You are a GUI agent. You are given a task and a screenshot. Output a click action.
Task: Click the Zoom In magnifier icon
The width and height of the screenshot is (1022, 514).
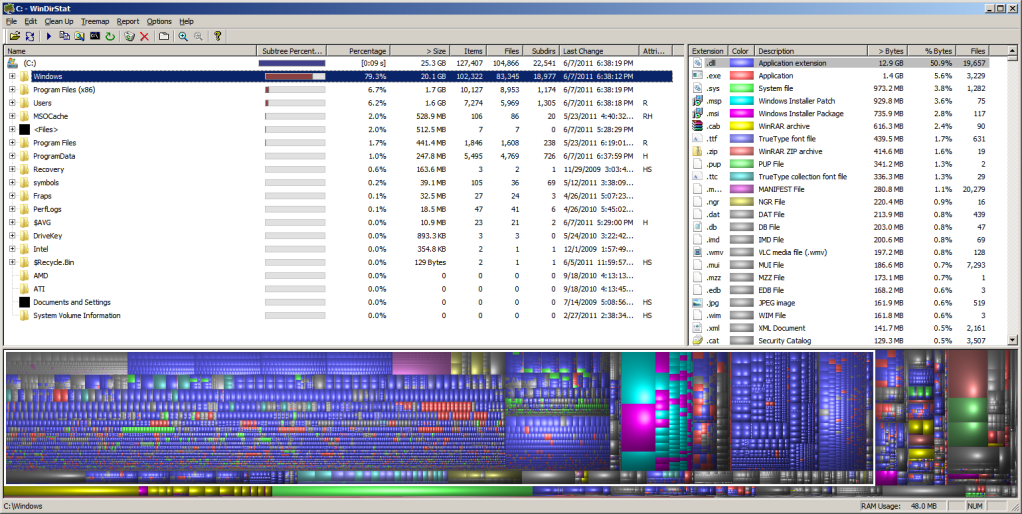(183, 36)
